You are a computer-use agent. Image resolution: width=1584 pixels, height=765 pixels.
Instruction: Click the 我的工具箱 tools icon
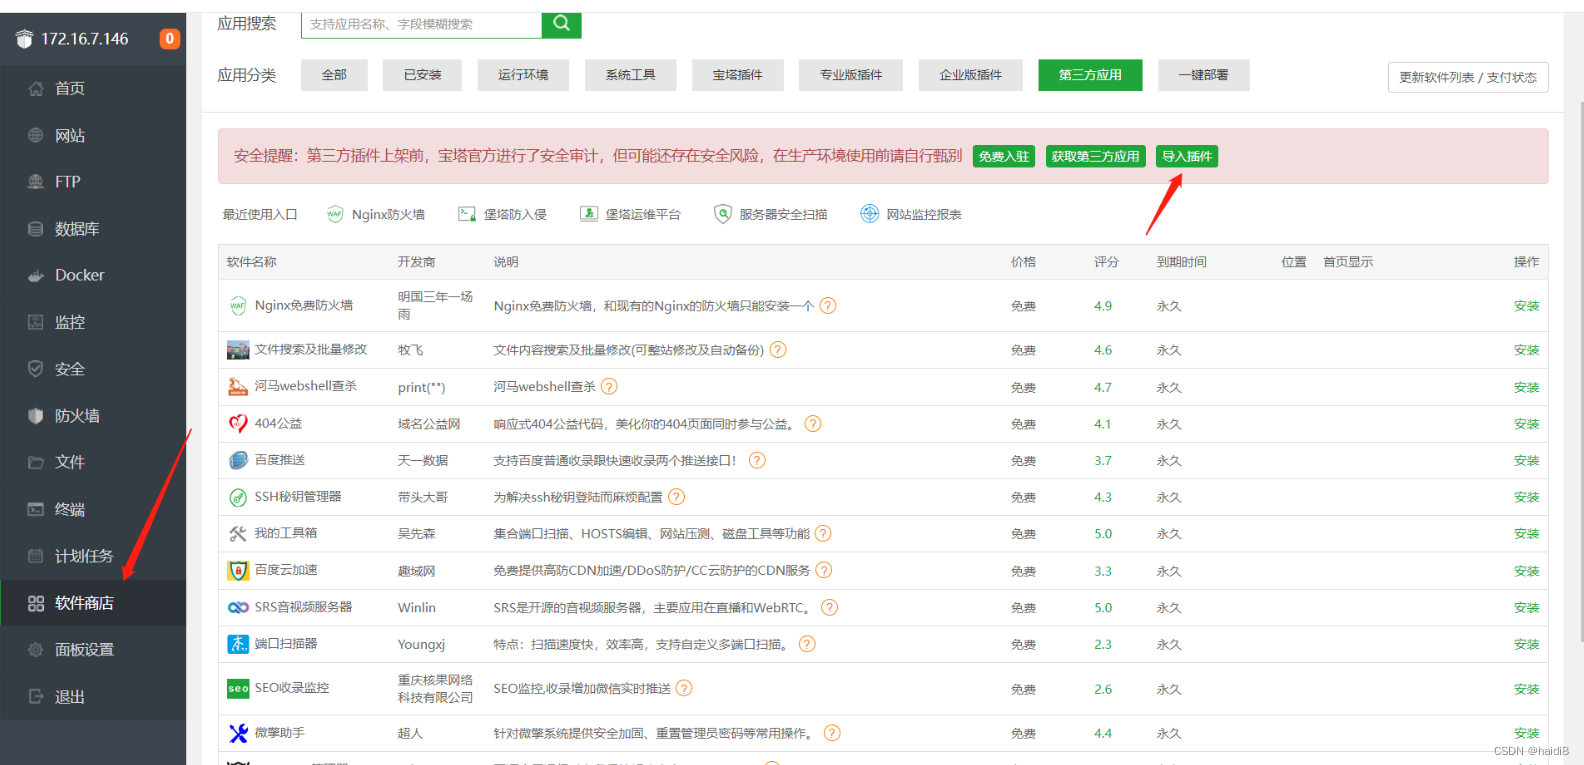(x=238, y=534)
